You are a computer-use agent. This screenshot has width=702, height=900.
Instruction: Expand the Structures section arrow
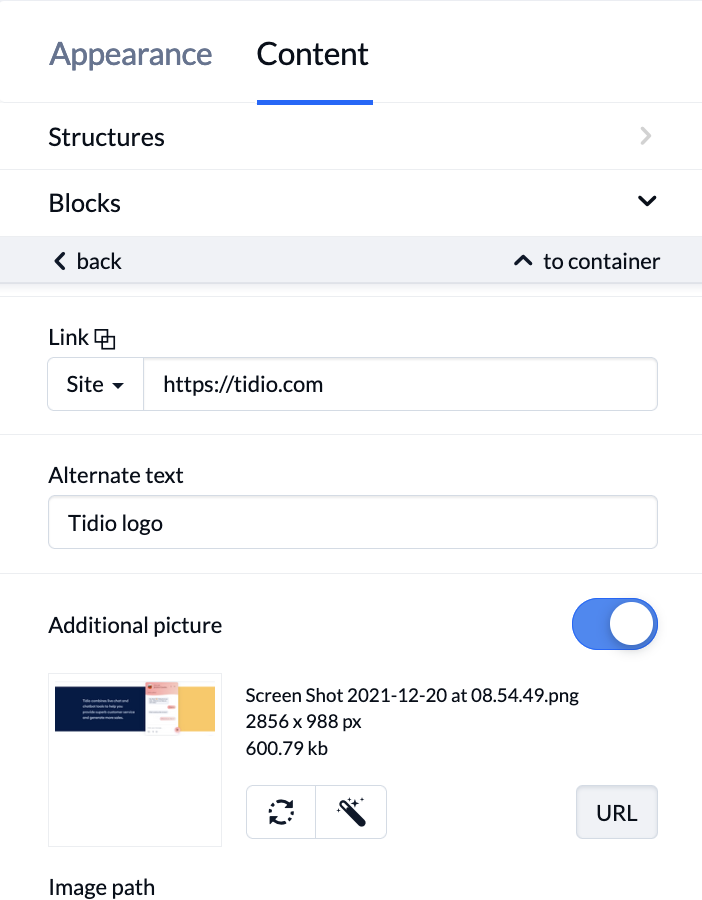646,136
